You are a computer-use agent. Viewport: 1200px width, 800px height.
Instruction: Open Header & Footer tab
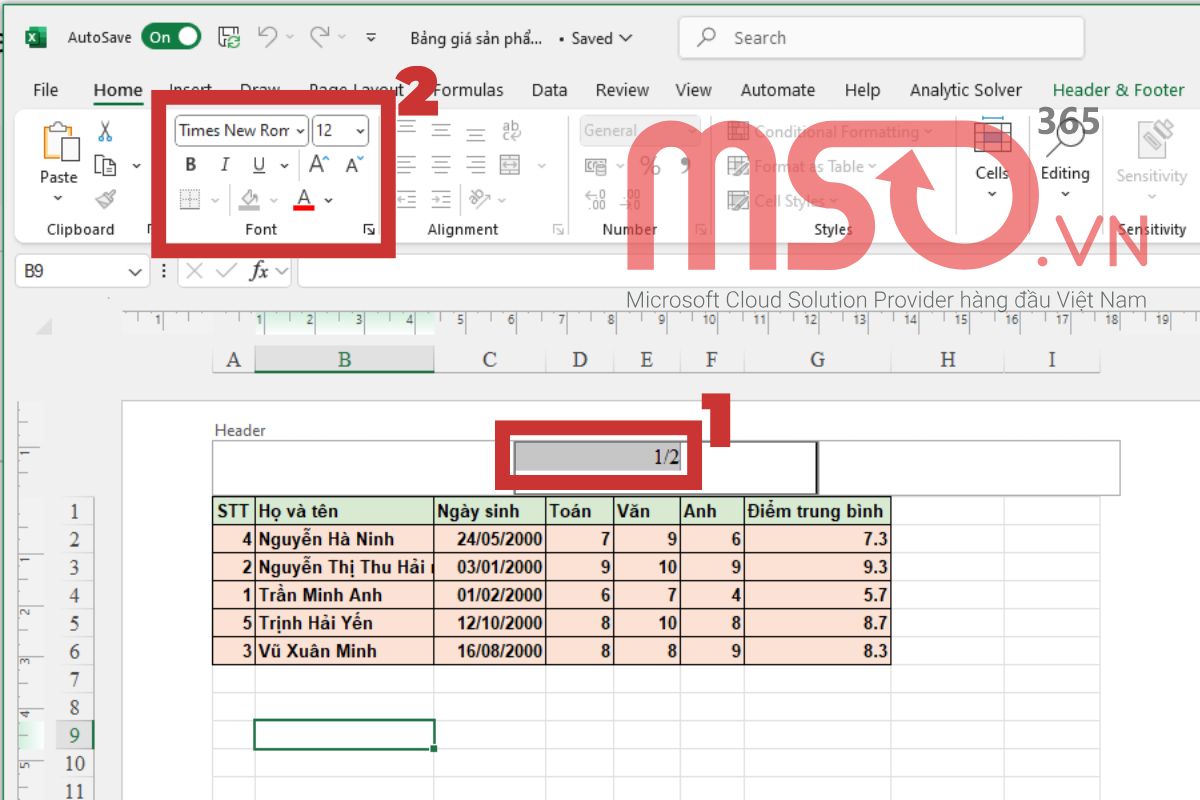(x=1118, y=90)
